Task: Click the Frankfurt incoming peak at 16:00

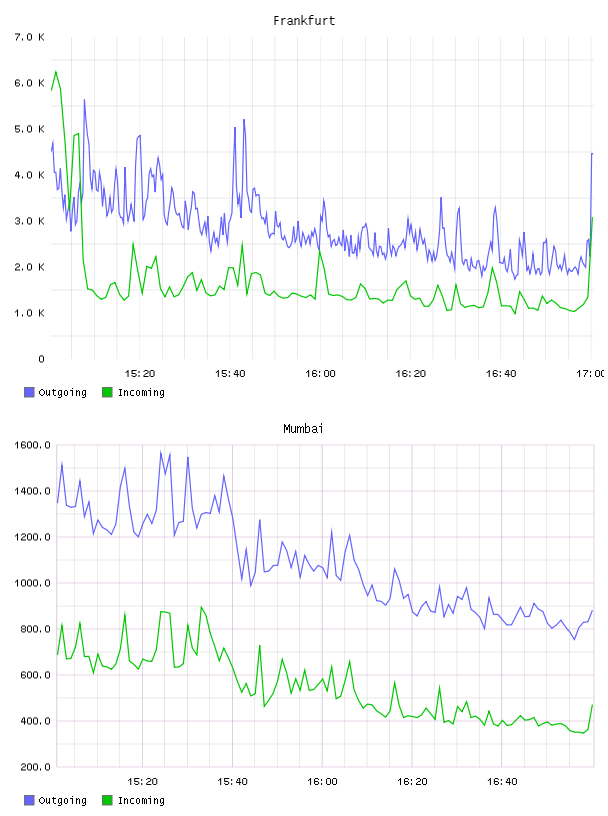Action: click(x=320, y=251)
